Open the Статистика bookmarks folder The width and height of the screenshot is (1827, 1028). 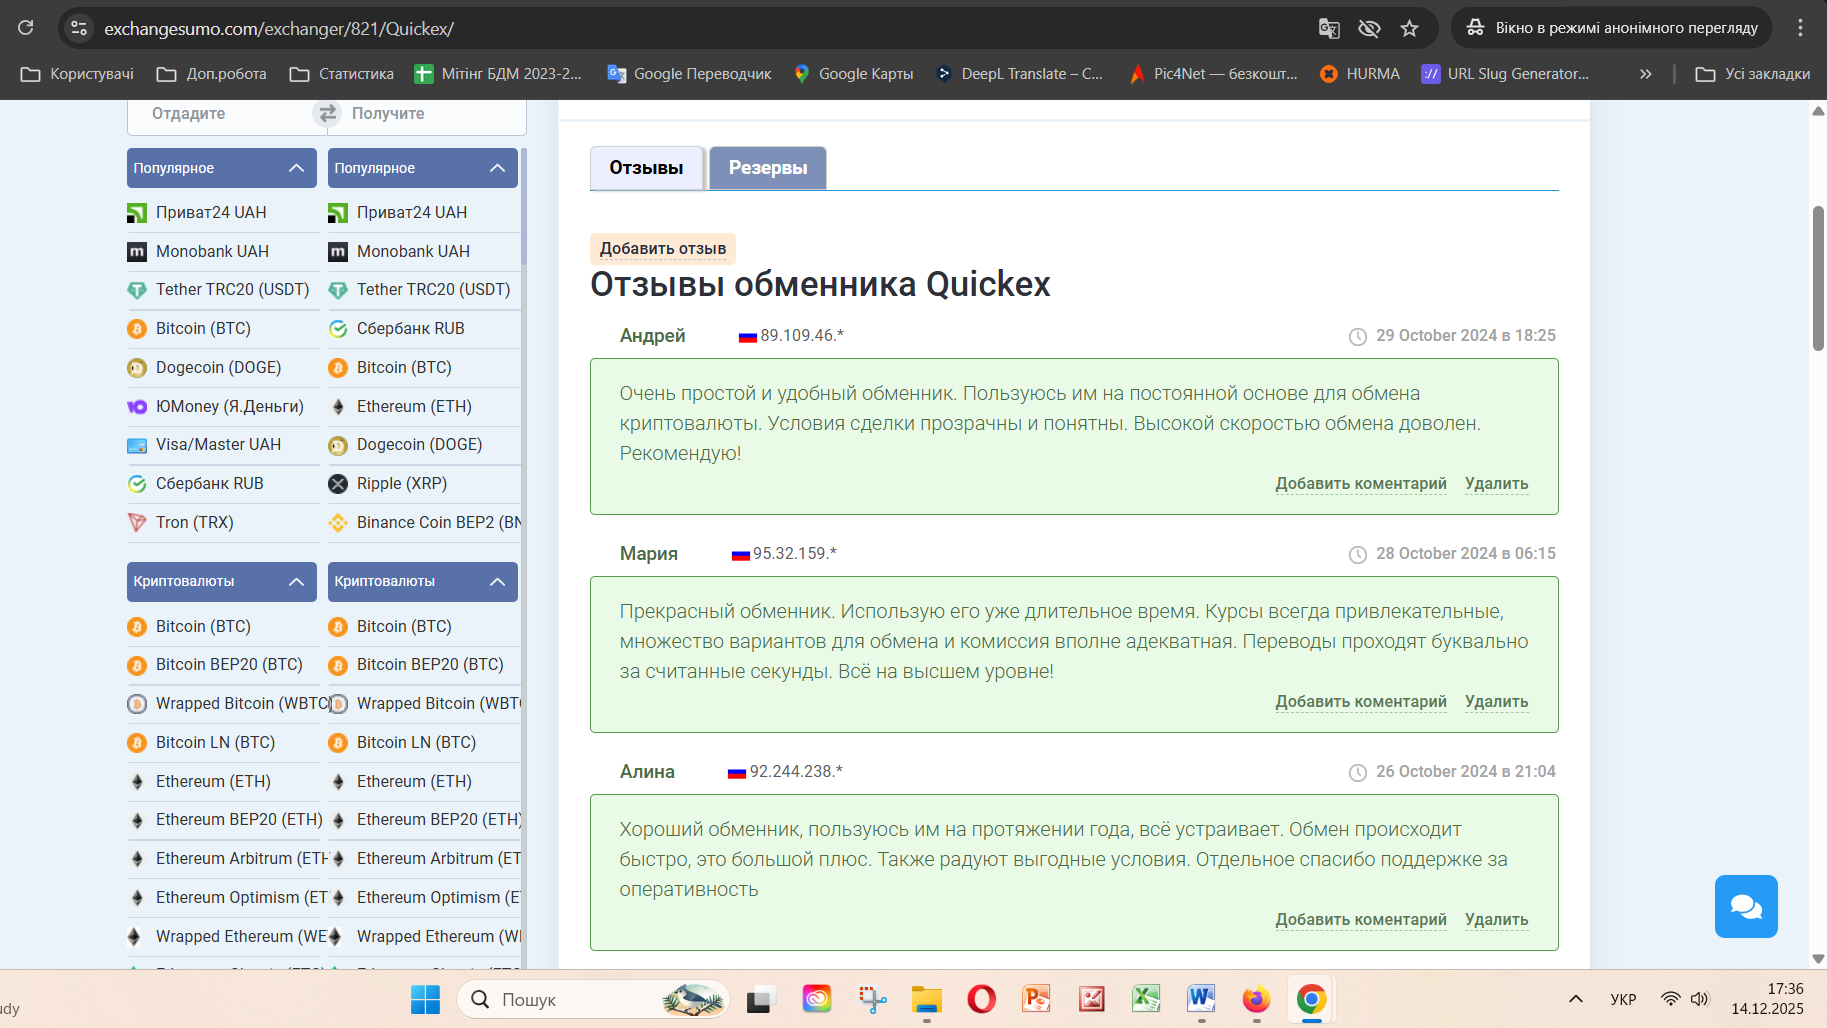point(342,74)
